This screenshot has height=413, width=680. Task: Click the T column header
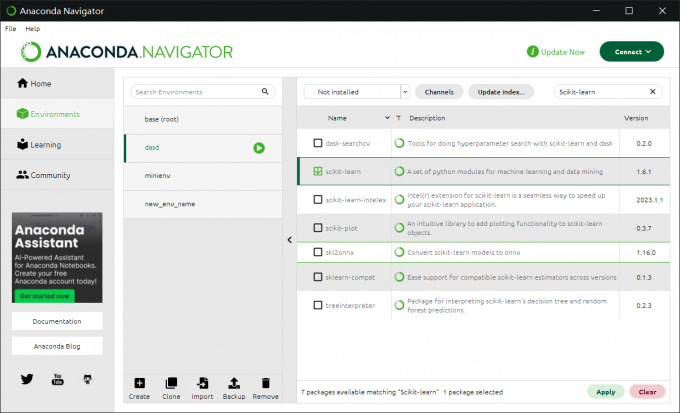click(398, 118)
